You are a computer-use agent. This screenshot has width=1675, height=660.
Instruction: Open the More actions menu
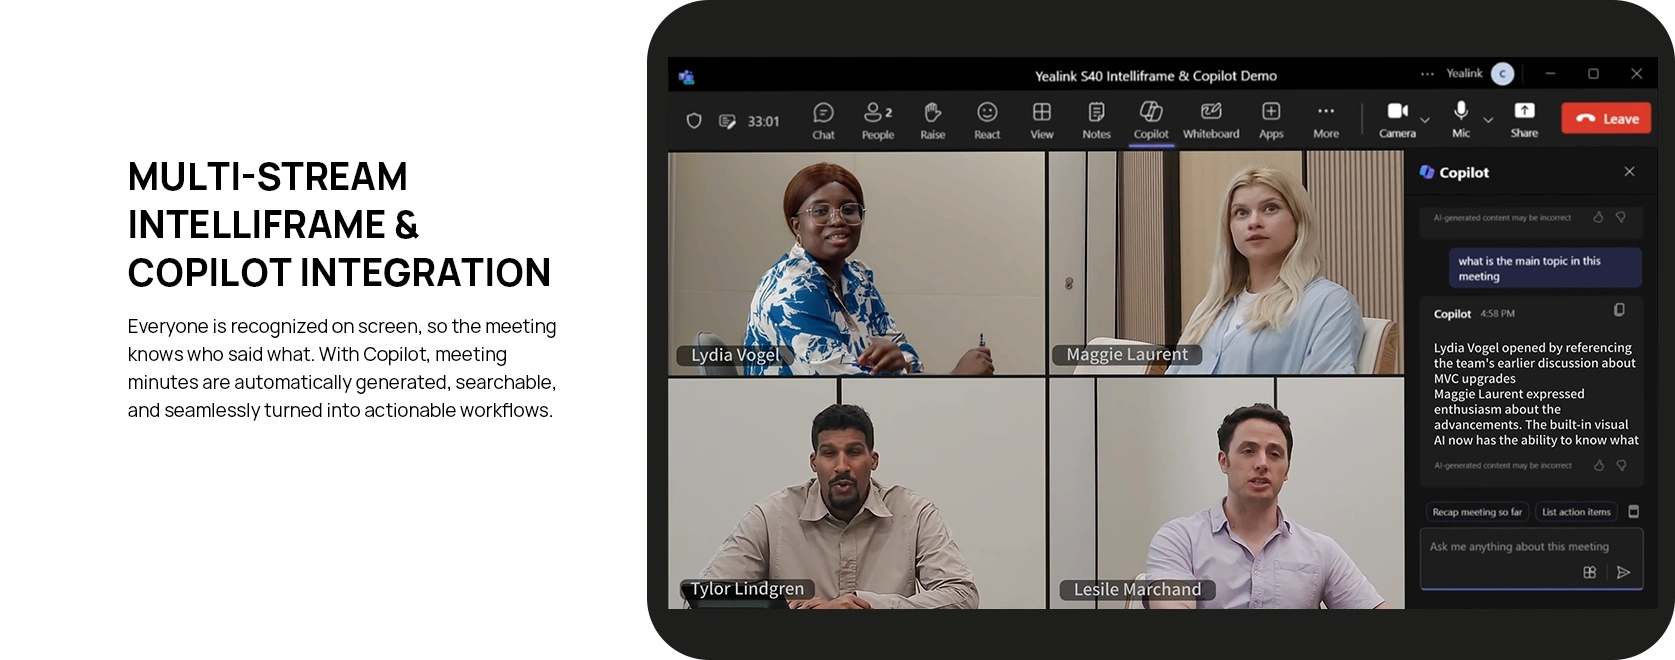pos(1326,120)
